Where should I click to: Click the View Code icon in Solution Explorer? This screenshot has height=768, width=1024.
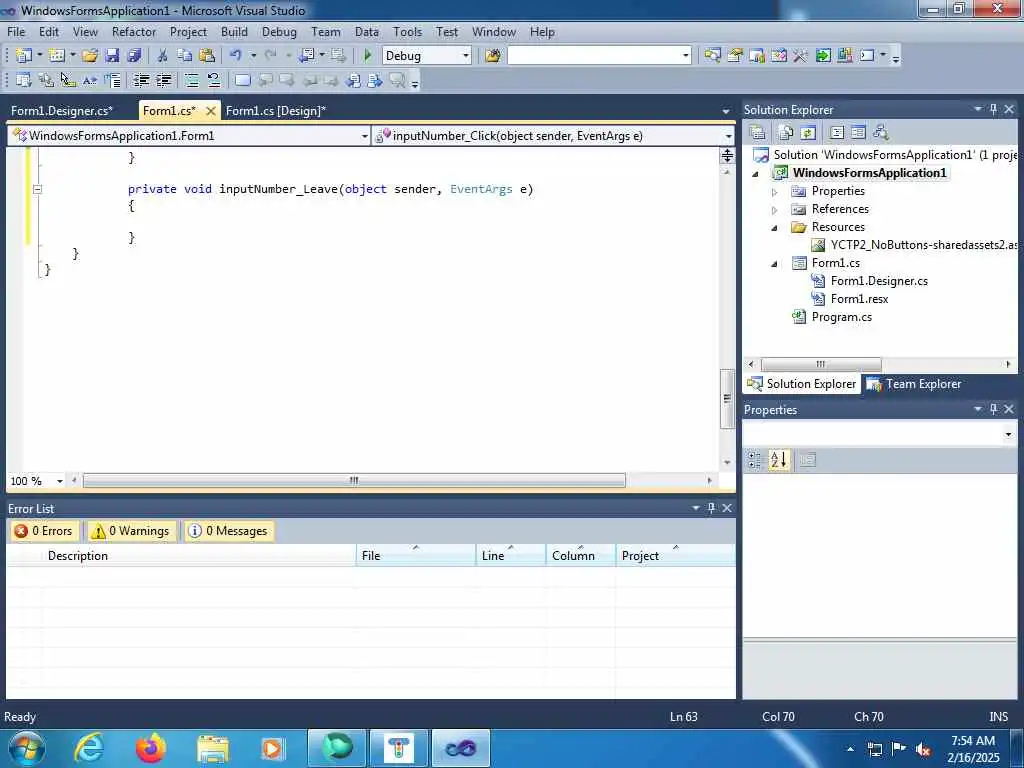pos(837,133)
